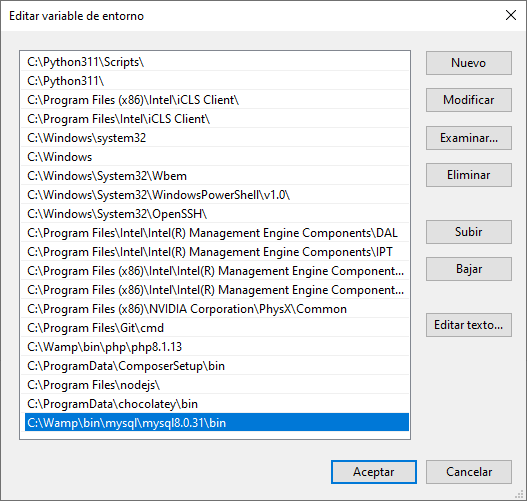Close the Editar variable de entorno dialog
This screenshot has width=527, height=501.
pyautogui.click(x=511, y=15)
